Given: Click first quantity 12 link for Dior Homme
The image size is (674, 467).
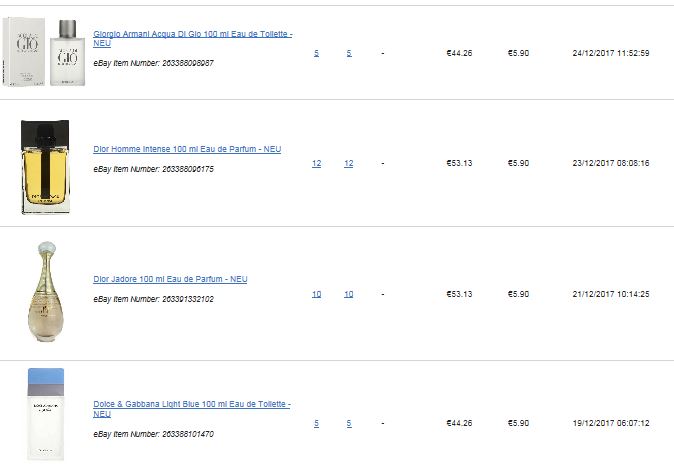Looking at the screenshot, I should click(x=316, y=163).
